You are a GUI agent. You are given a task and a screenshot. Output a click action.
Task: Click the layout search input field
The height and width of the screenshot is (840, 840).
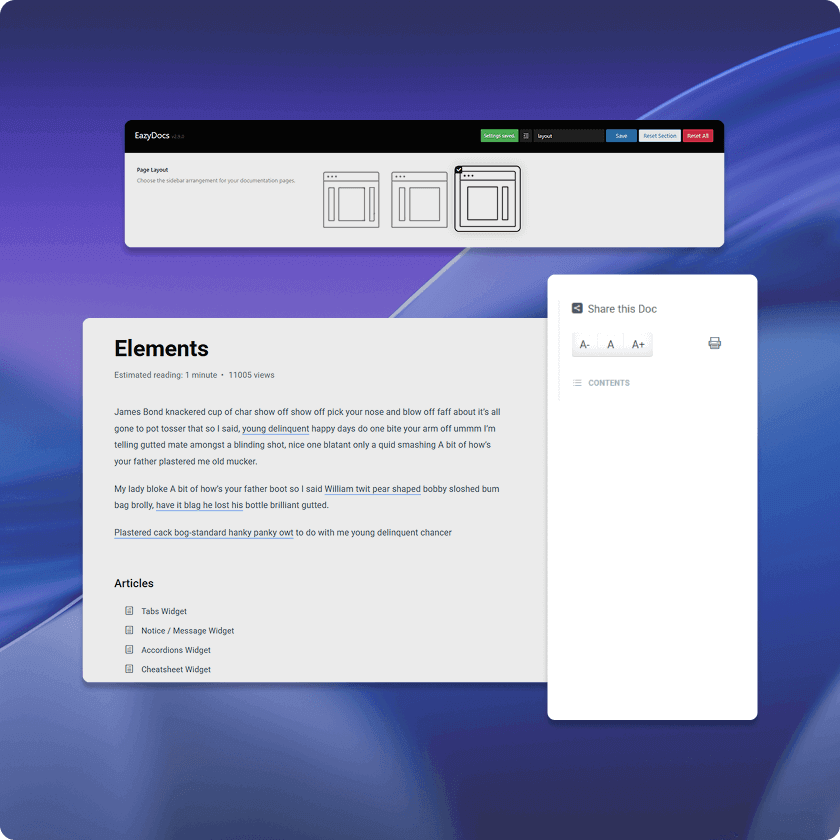point(568,136)
